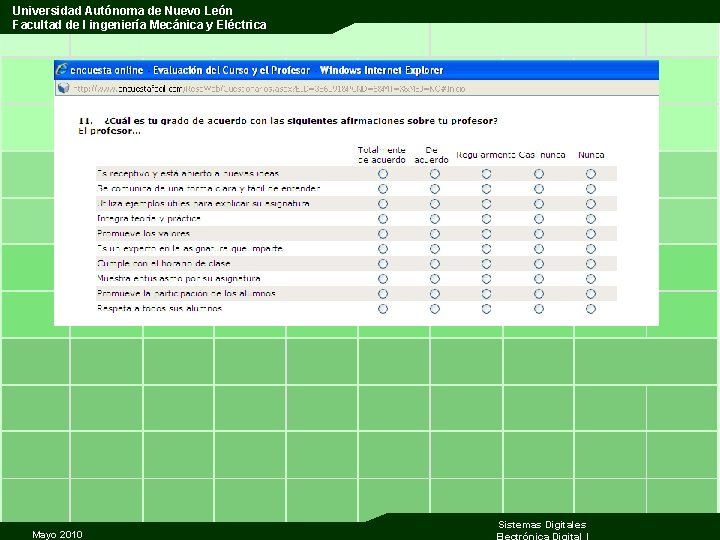This screenshot has height=540, width=720.
Task: Click the 'Sistemas Digitales' footer text
Action: 542,524
